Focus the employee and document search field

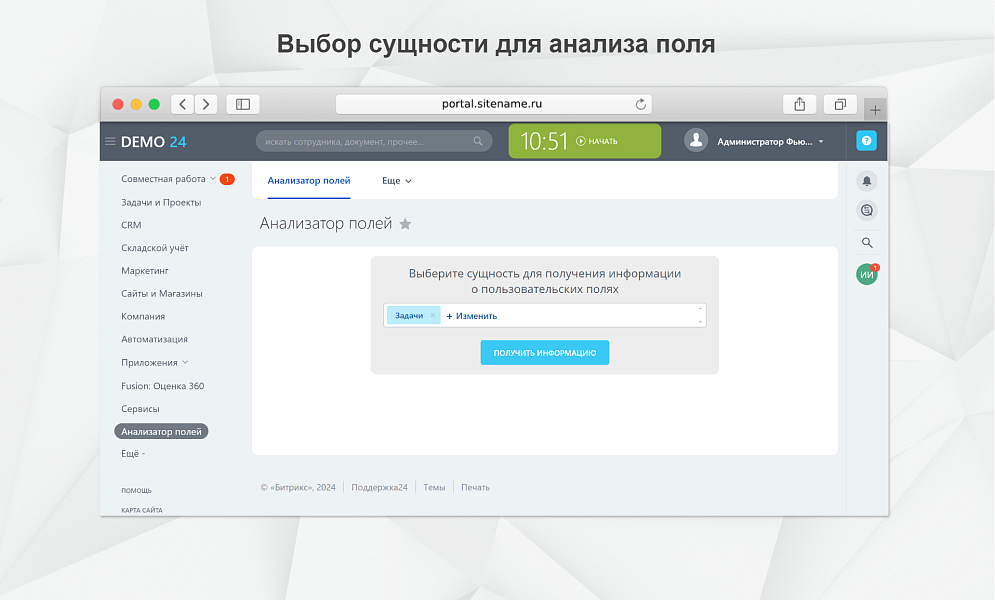tap(365, 142)
